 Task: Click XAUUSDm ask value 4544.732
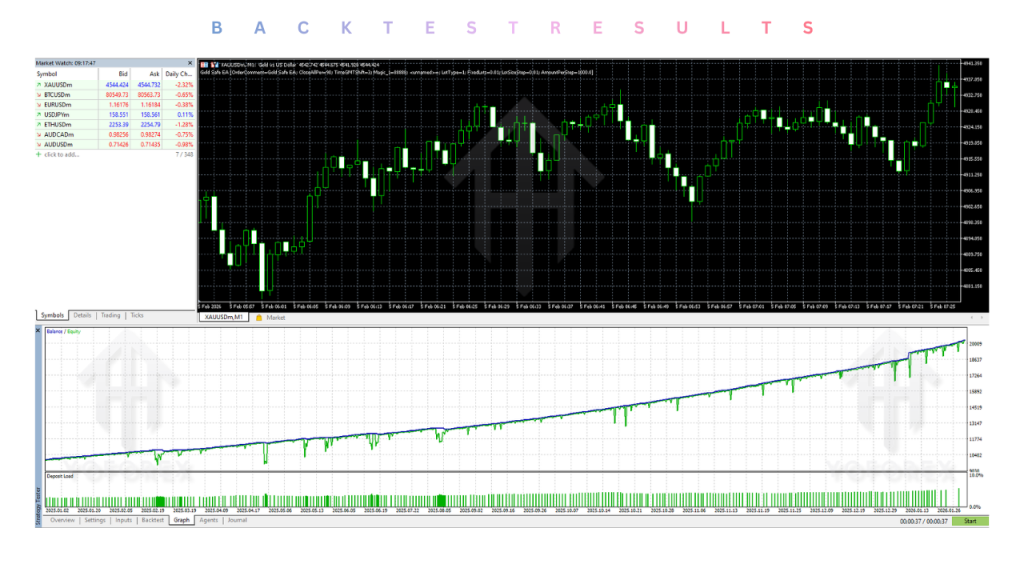point(149,85)
